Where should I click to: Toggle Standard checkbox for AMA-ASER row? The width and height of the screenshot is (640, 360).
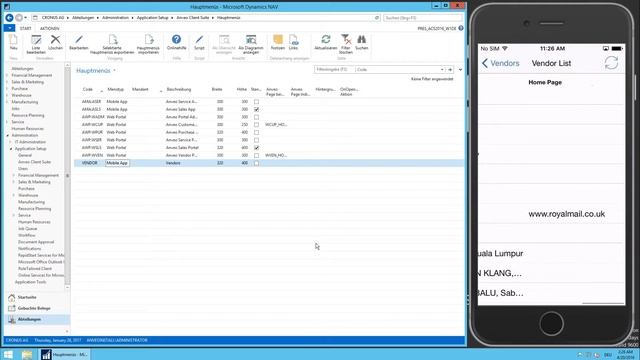256,102
